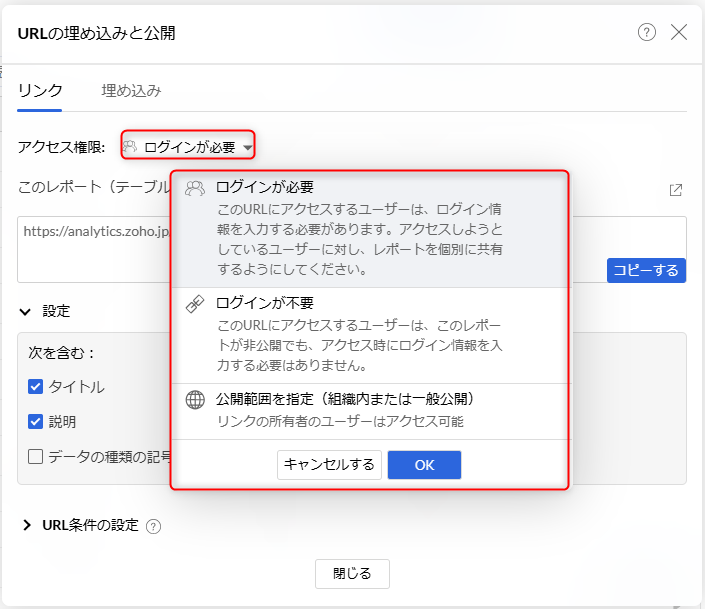Click the コピーする button
Viewport: 705px width, 609px height.
[x=645, y=270]
